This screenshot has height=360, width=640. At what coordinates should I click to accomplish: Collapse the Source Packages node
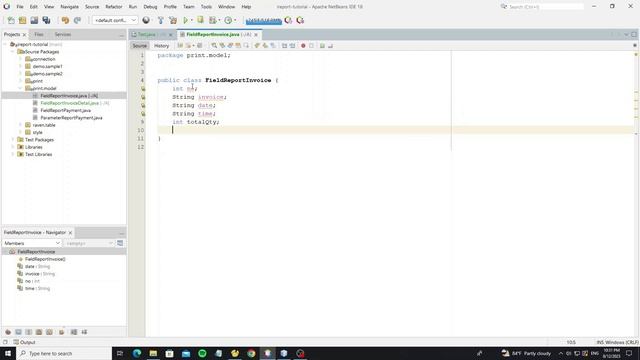13,51
